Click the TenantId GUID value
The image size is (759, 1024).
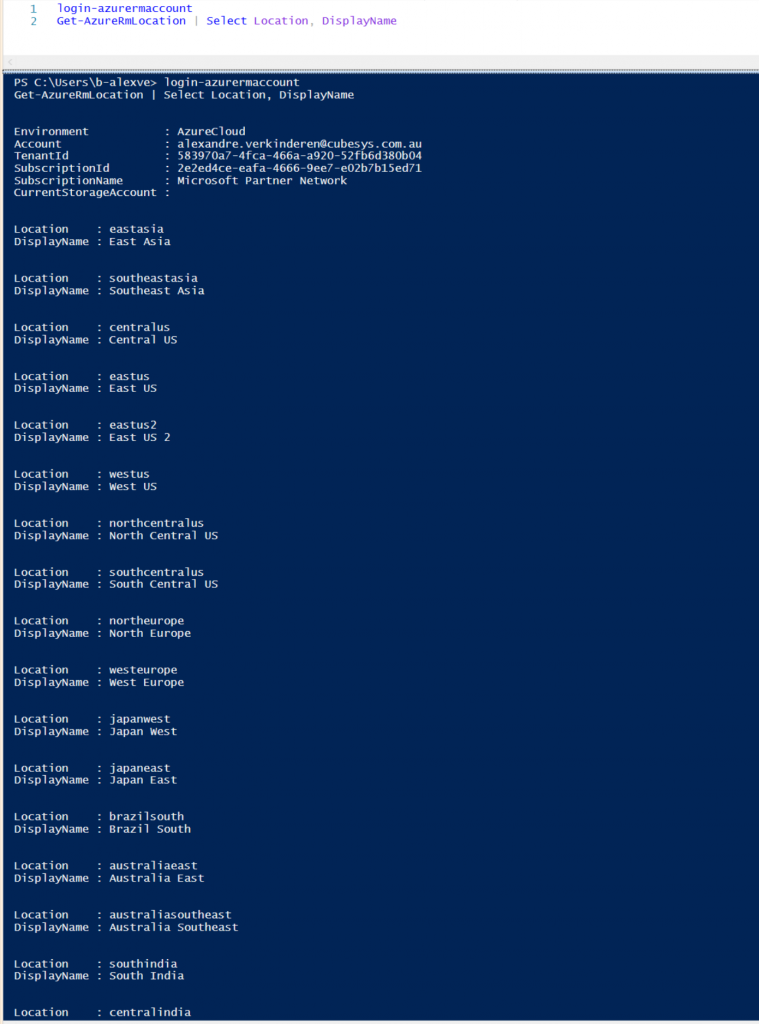pyautogui.click(x=299, y=156)
